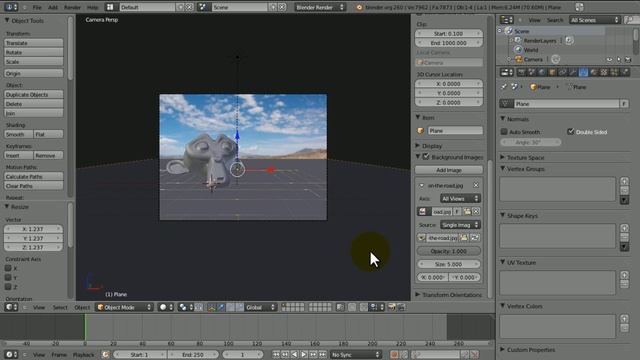
Task: Open the Object properties cube tab
Action: click(552, 72)
